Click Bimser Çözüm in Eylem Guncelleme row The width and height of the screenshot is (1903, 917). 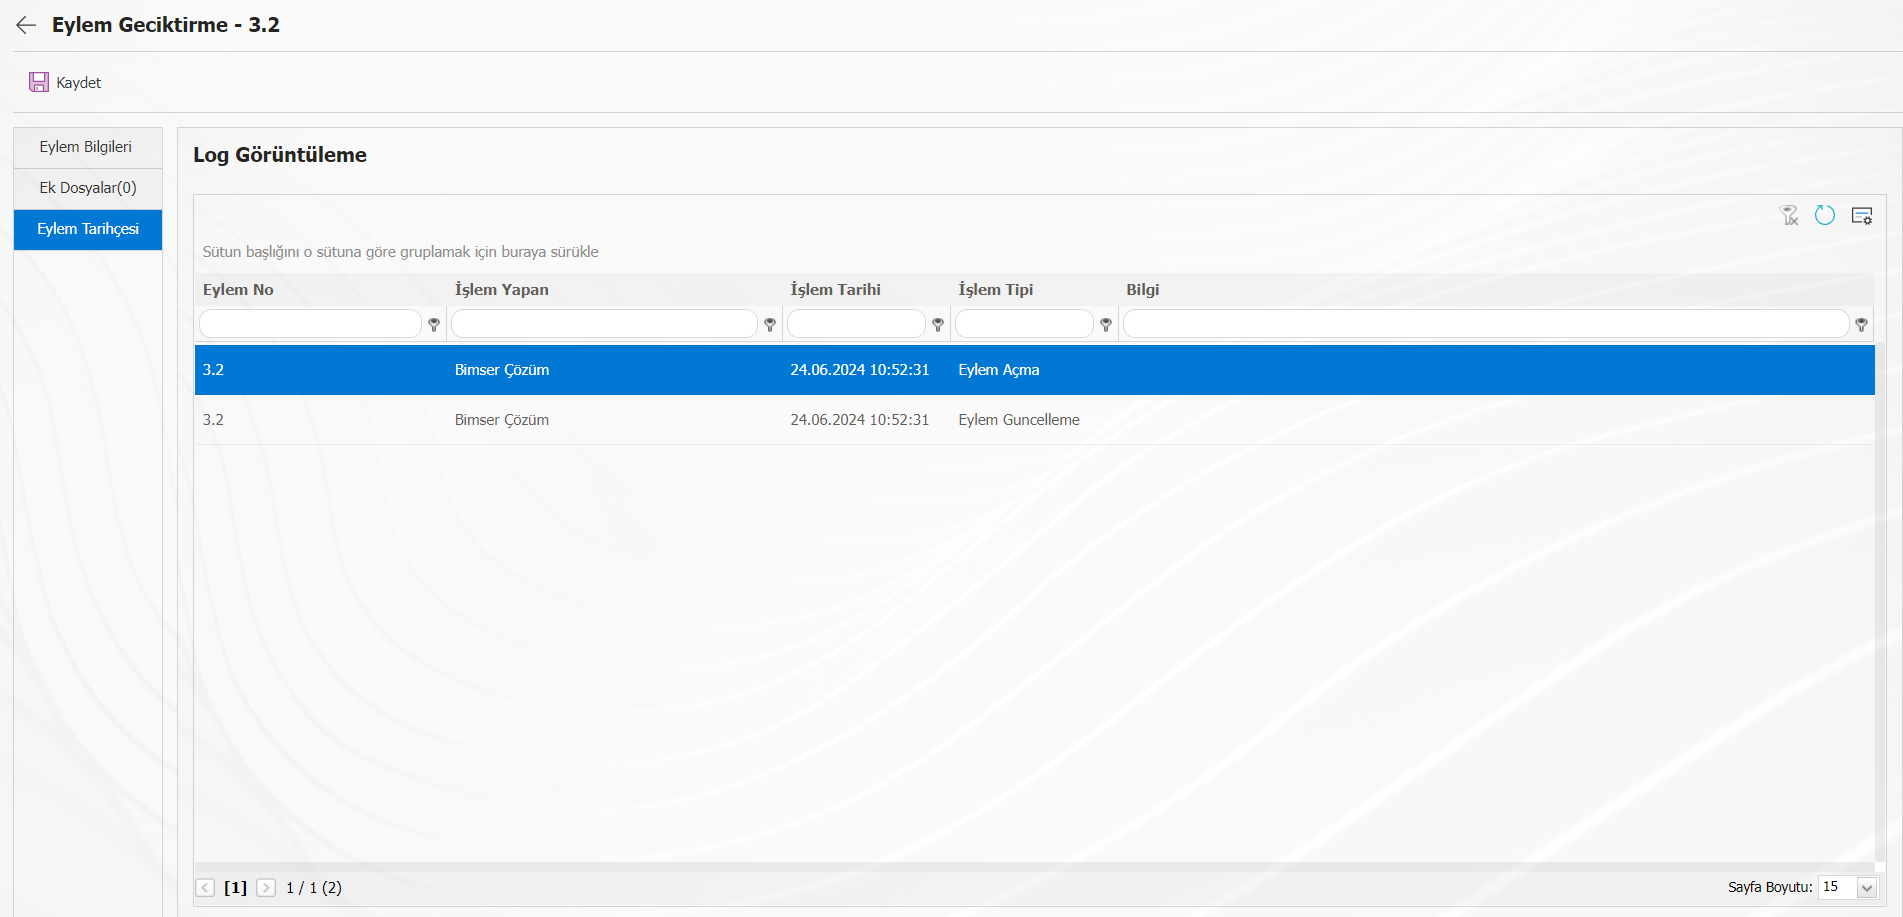501,420
